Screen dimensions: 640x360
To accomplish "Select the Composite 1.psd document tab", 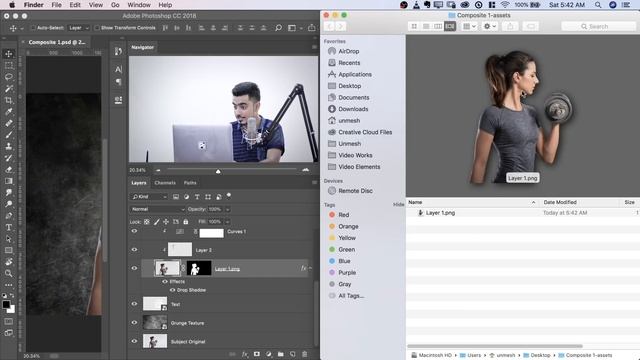I will pyautogui.click(x=56, y=42).
